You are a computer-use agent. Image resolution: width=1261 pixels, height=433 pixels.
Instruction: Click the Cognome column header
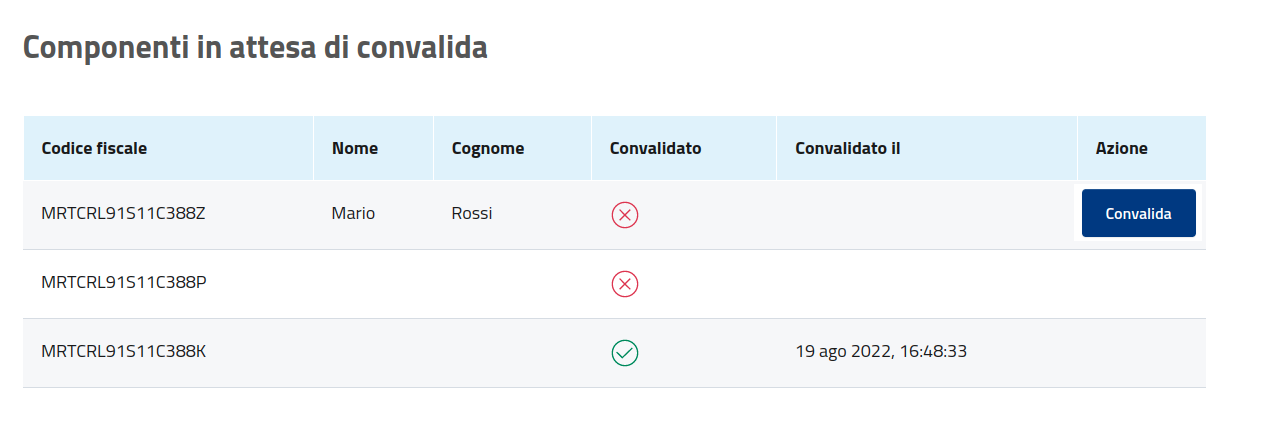pyautogui.click(x=488, y=148)
